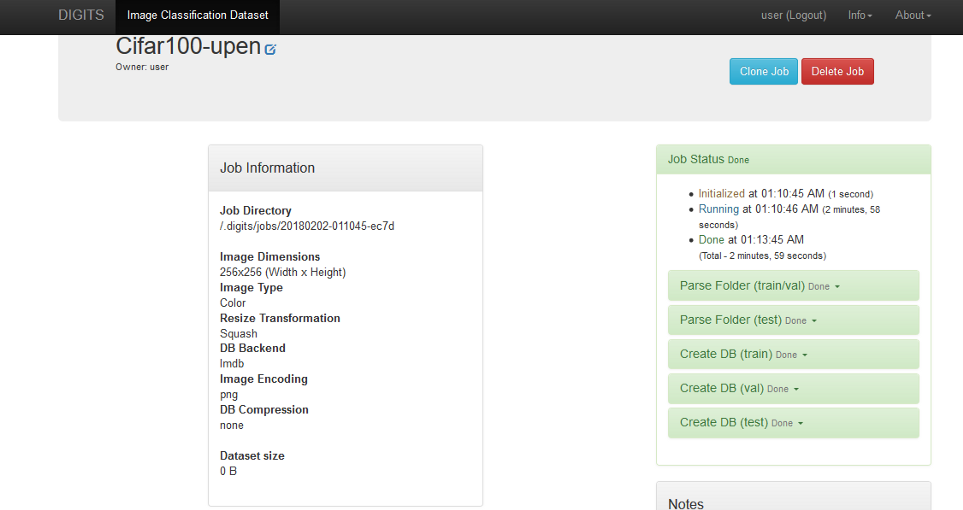The image size is (963, 510).
Task: Click the user (Logout) link
Action: pyautogui.click(x=793, y=15)
